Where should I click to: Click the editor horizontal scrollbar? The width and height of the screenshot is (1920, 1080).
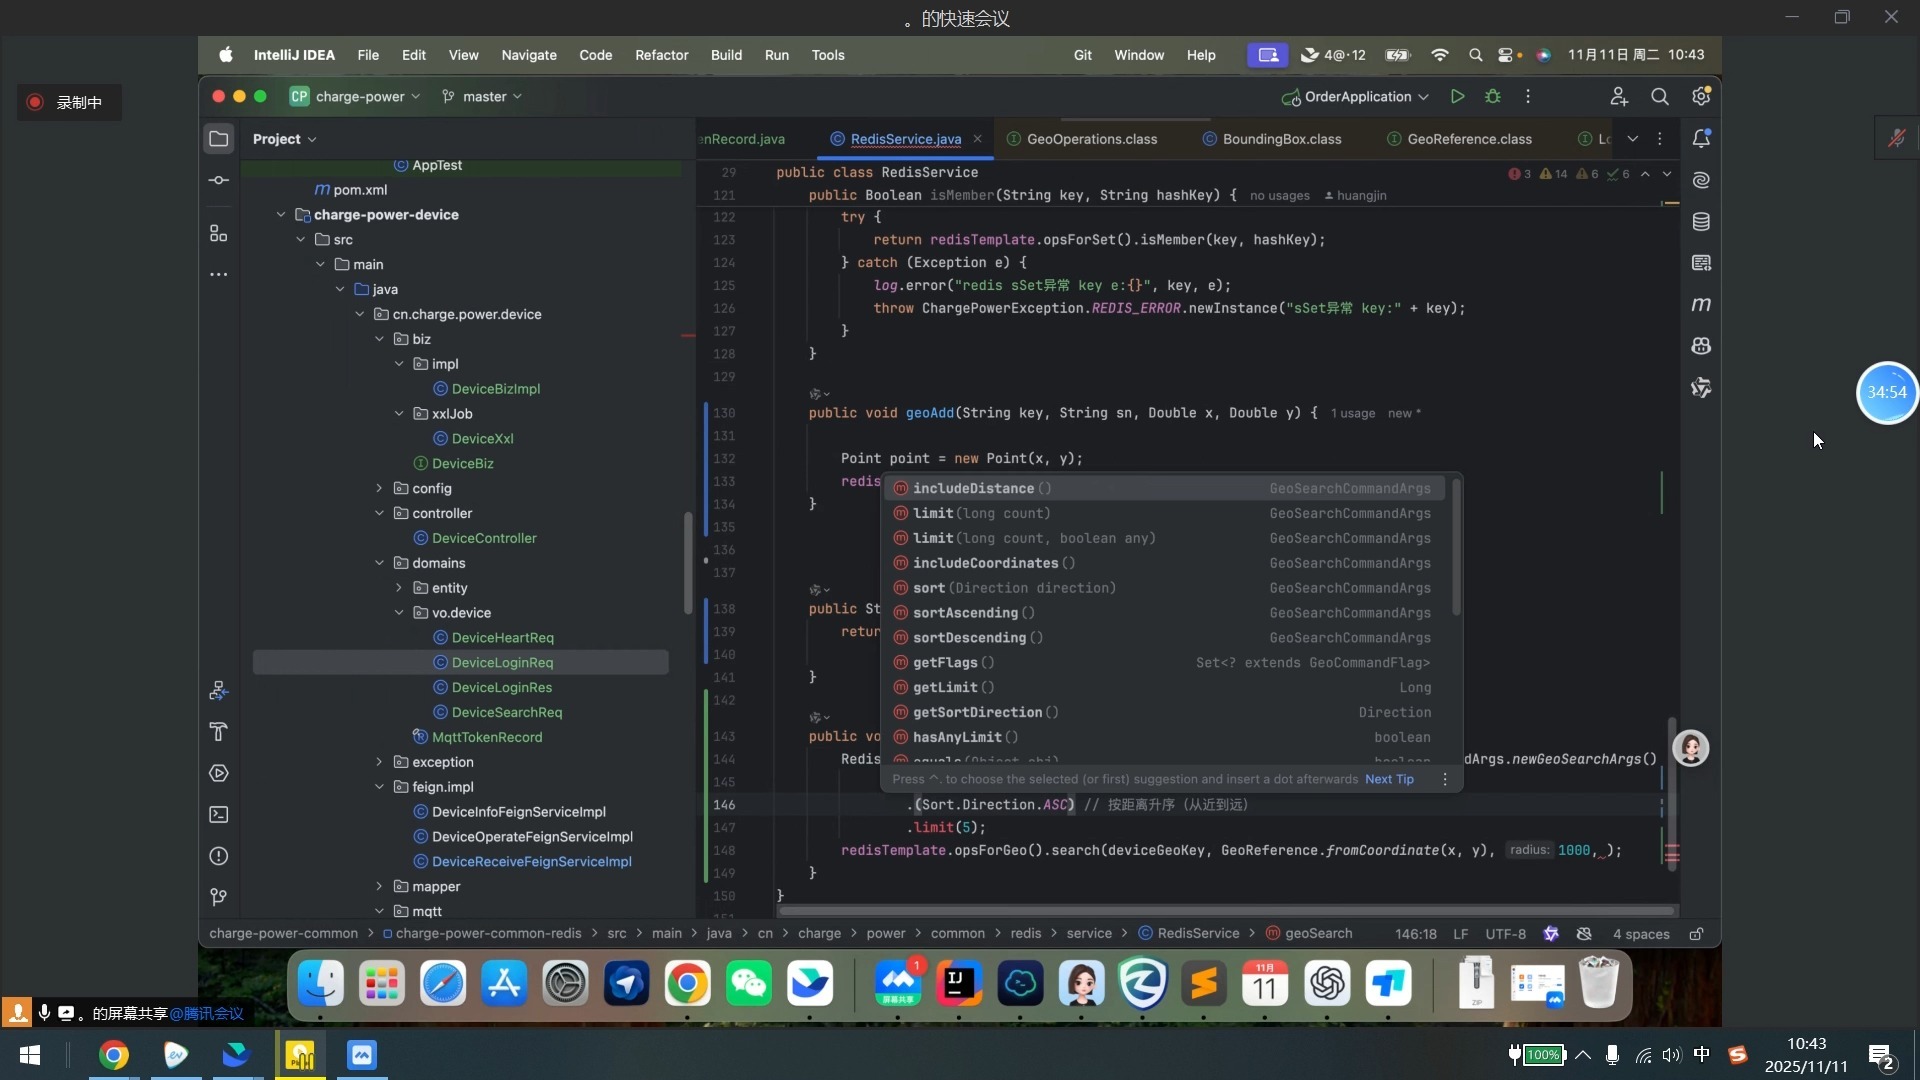pos(1225,911)
